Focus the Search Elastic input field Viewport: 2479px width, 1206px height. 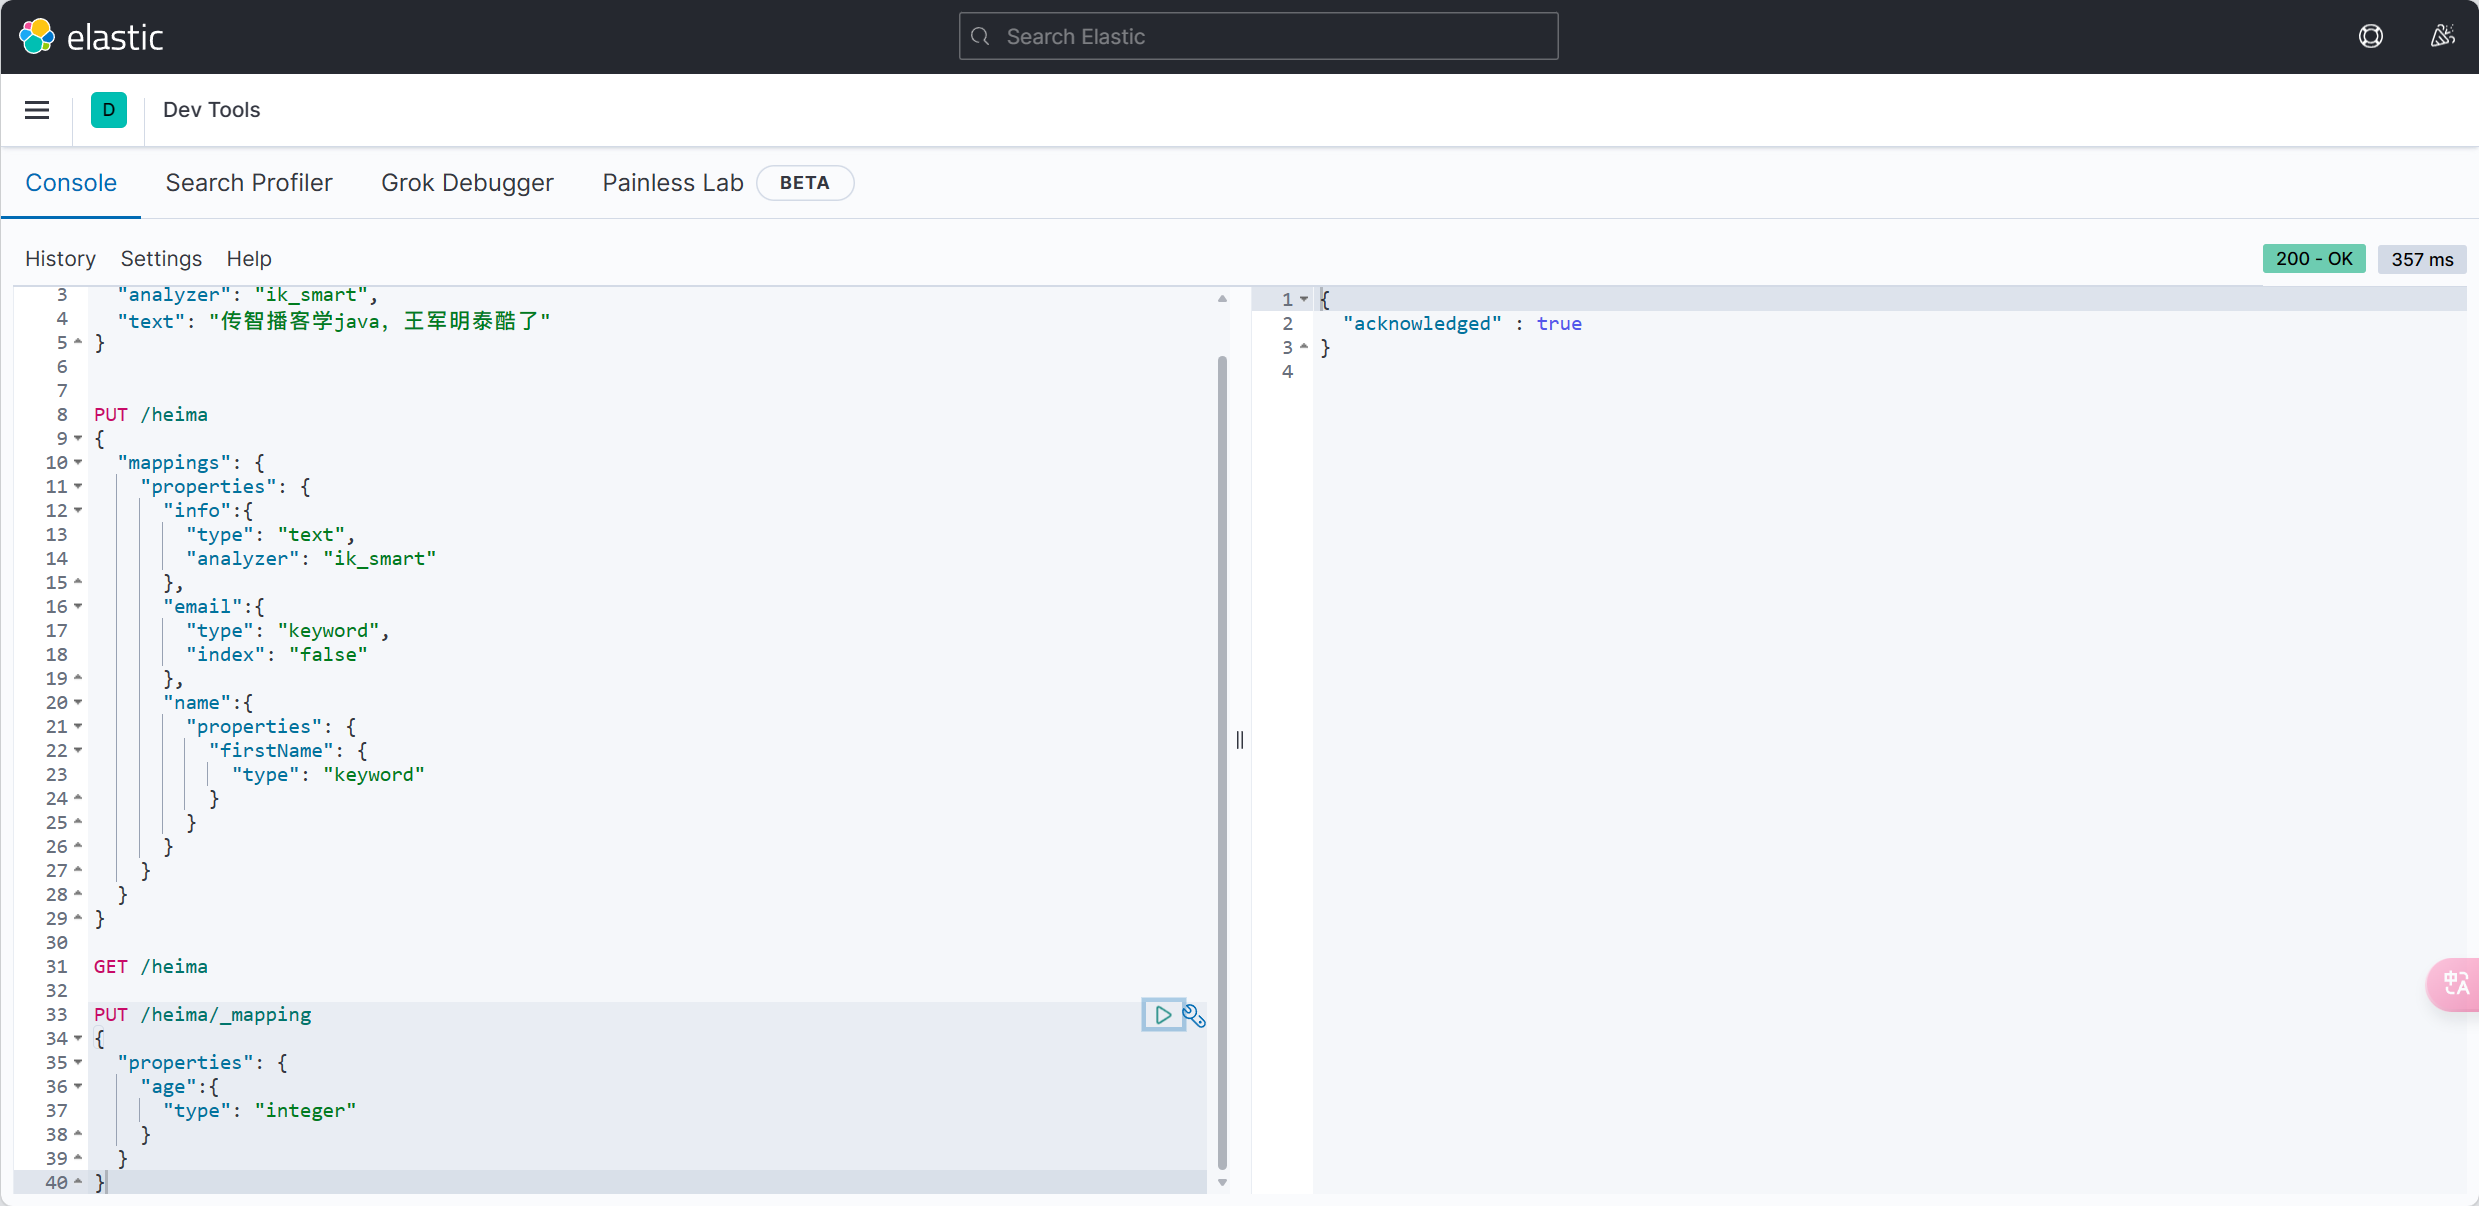1258,37
